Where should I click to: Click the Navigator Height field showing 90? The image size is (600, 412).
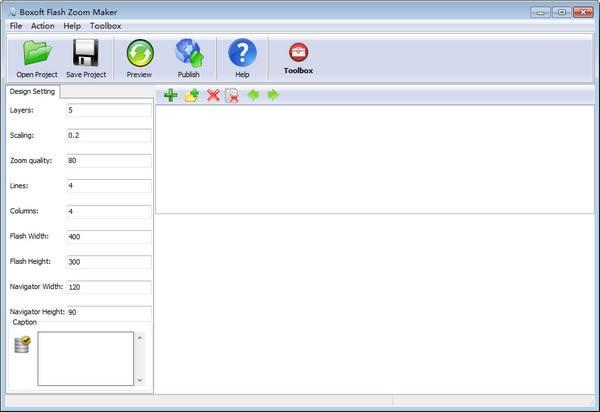pyautogui.click(x=109, y=312)
